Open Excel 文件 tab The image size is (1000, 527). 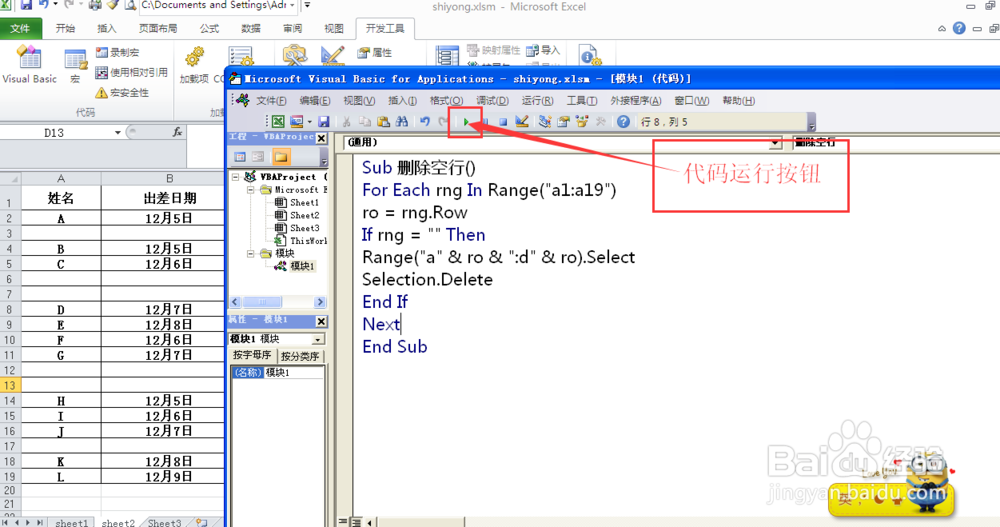tap(20, 28)
